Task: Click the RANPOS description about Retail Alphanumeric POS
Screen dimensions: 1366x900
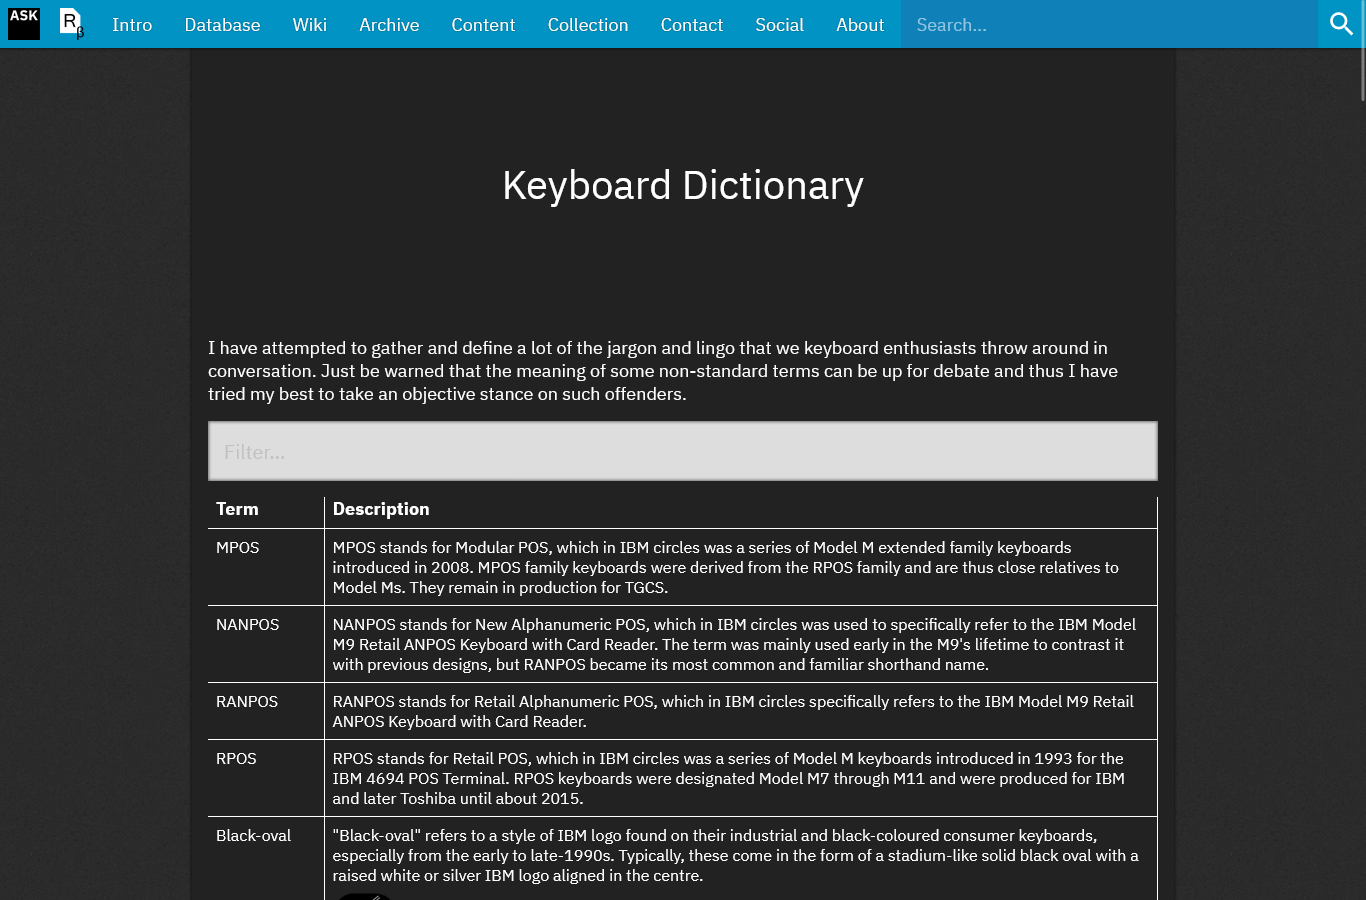Action: point(741,711)
